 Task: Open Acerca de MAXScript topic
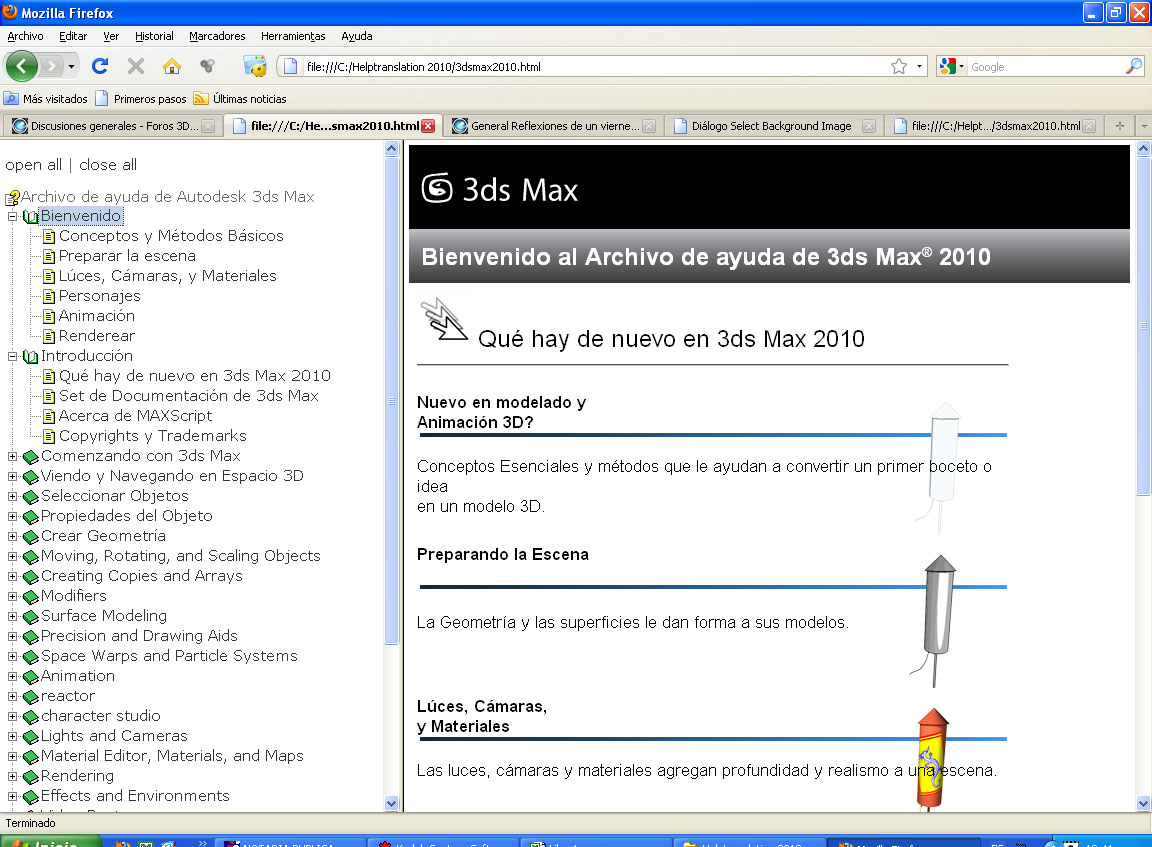tap(135, 416)
